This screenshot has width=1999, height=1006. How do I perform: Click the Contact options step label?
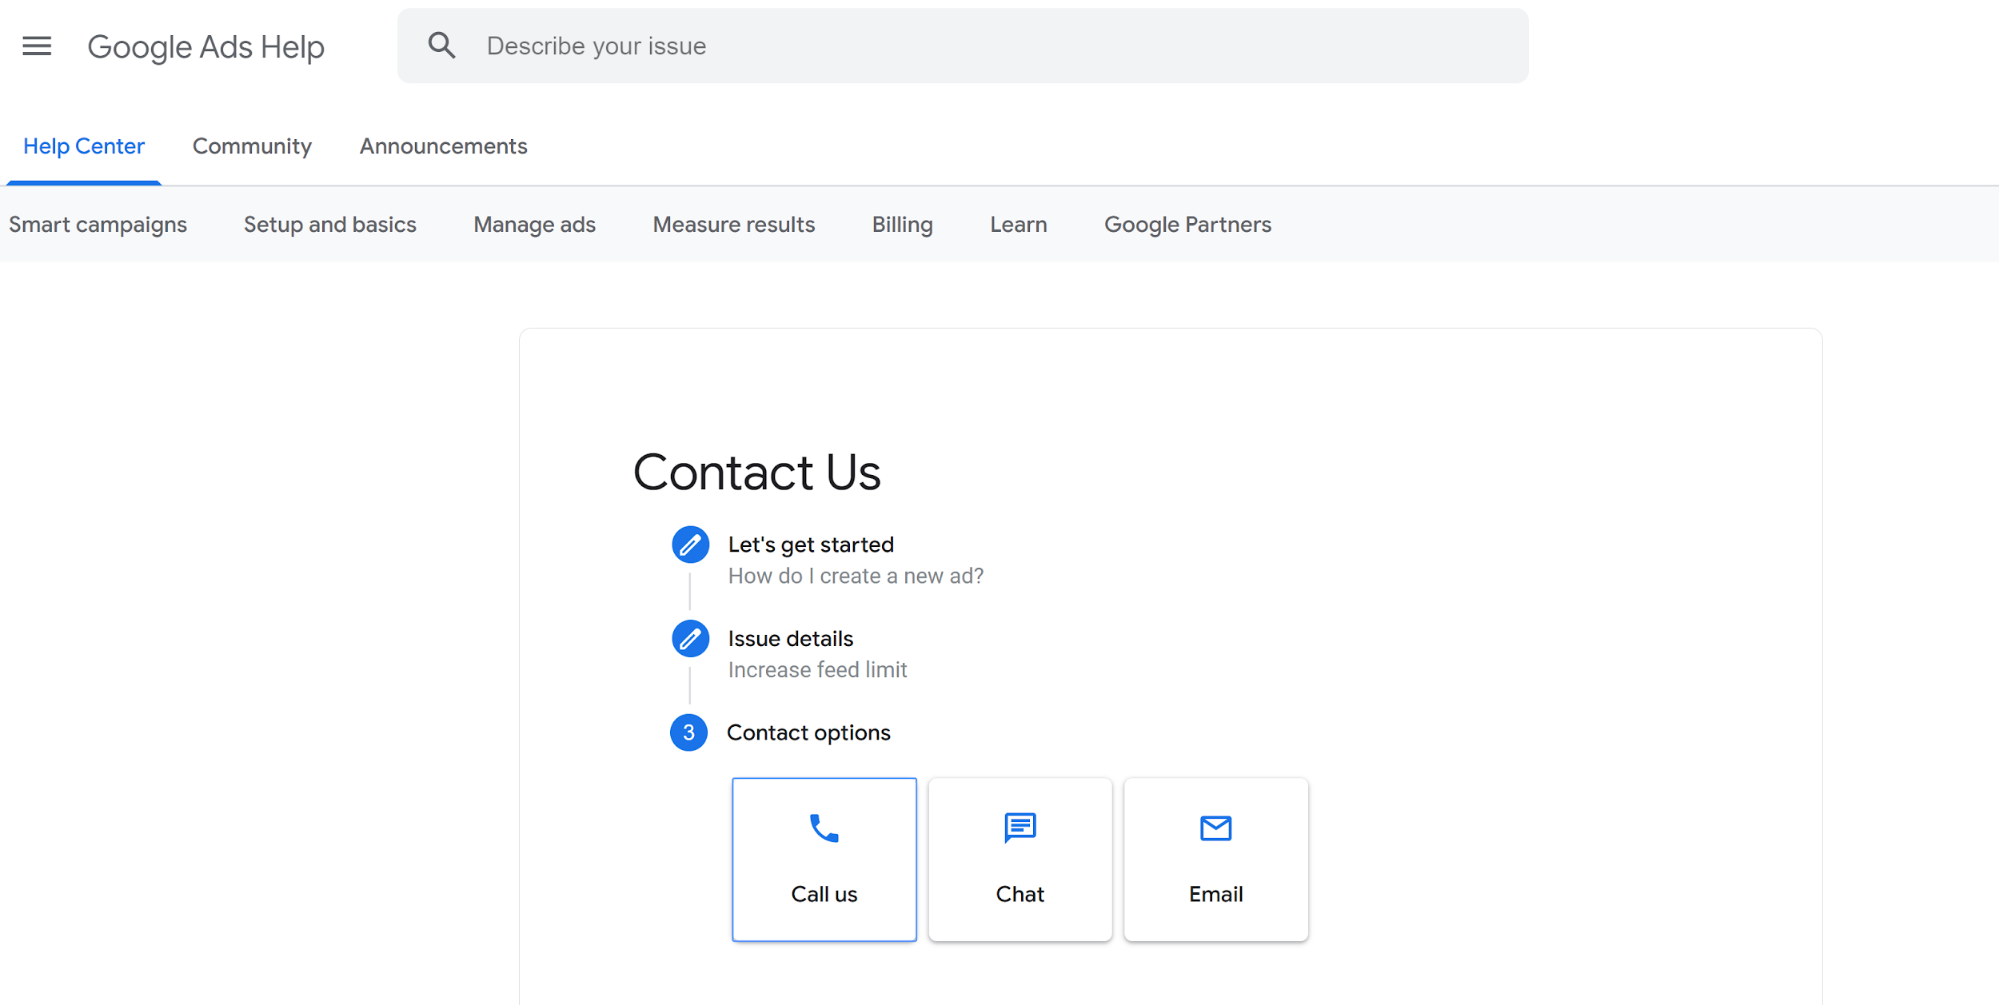pos(809,733)
